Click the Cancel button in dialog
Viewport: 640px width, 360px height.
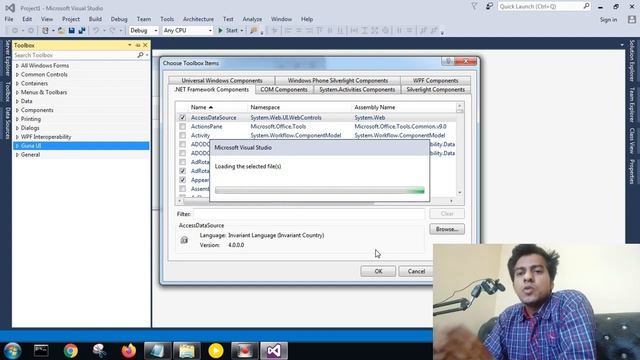[x=416, y=271]
